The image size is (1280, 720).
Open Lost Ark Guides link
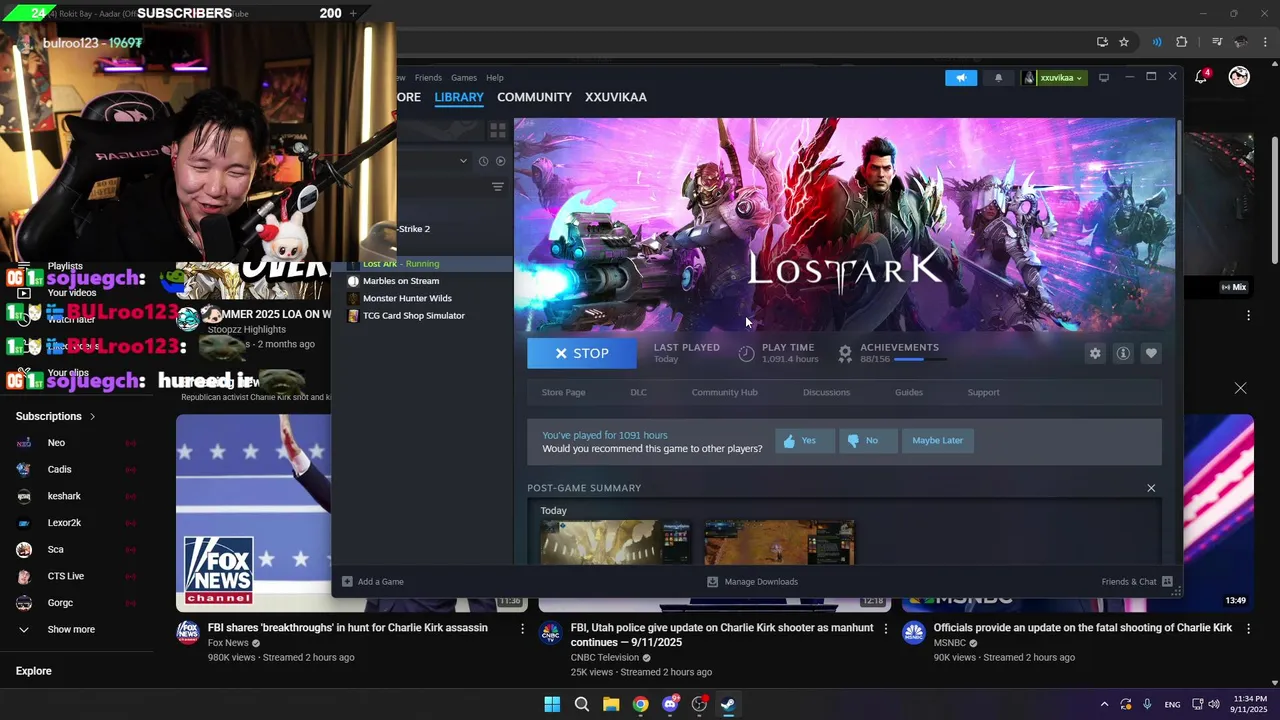click(x=909, y=392)
